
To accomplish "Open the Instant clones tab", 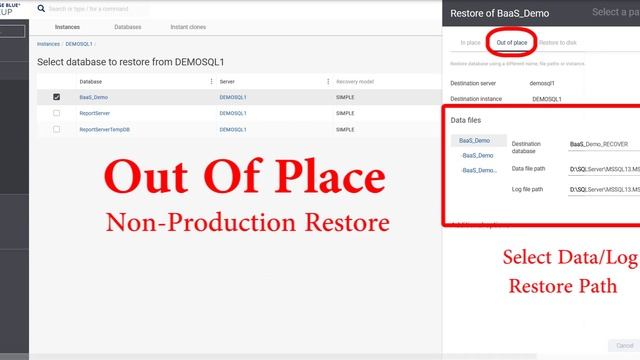I will pos(188,27).
